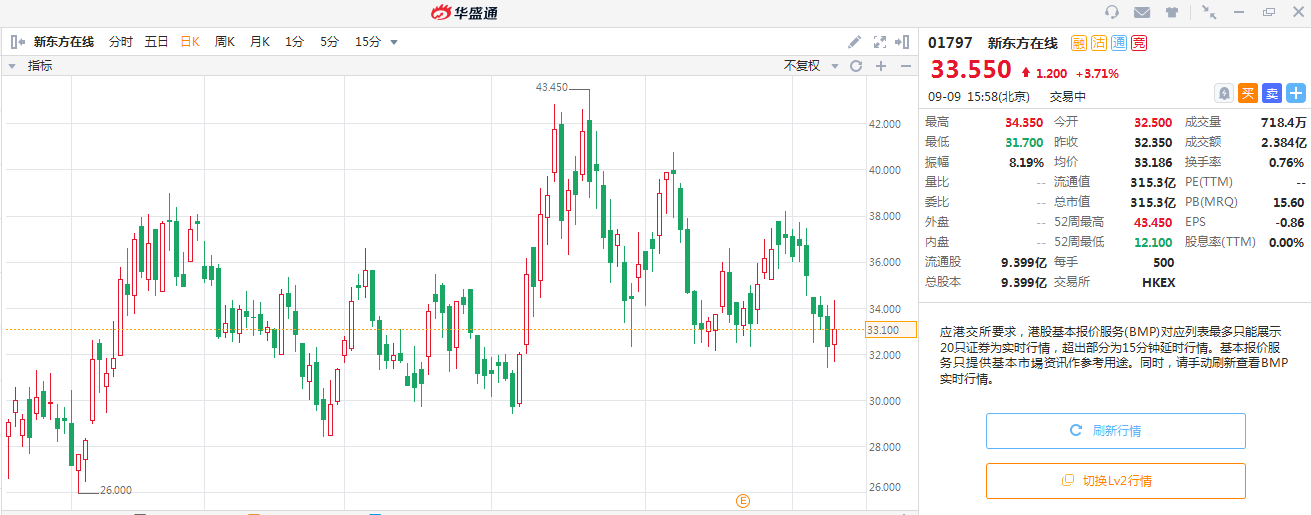Select the 周K weekly candlestick tab
This screenshot has width=1311, height=515.
[x=225, y=42]
